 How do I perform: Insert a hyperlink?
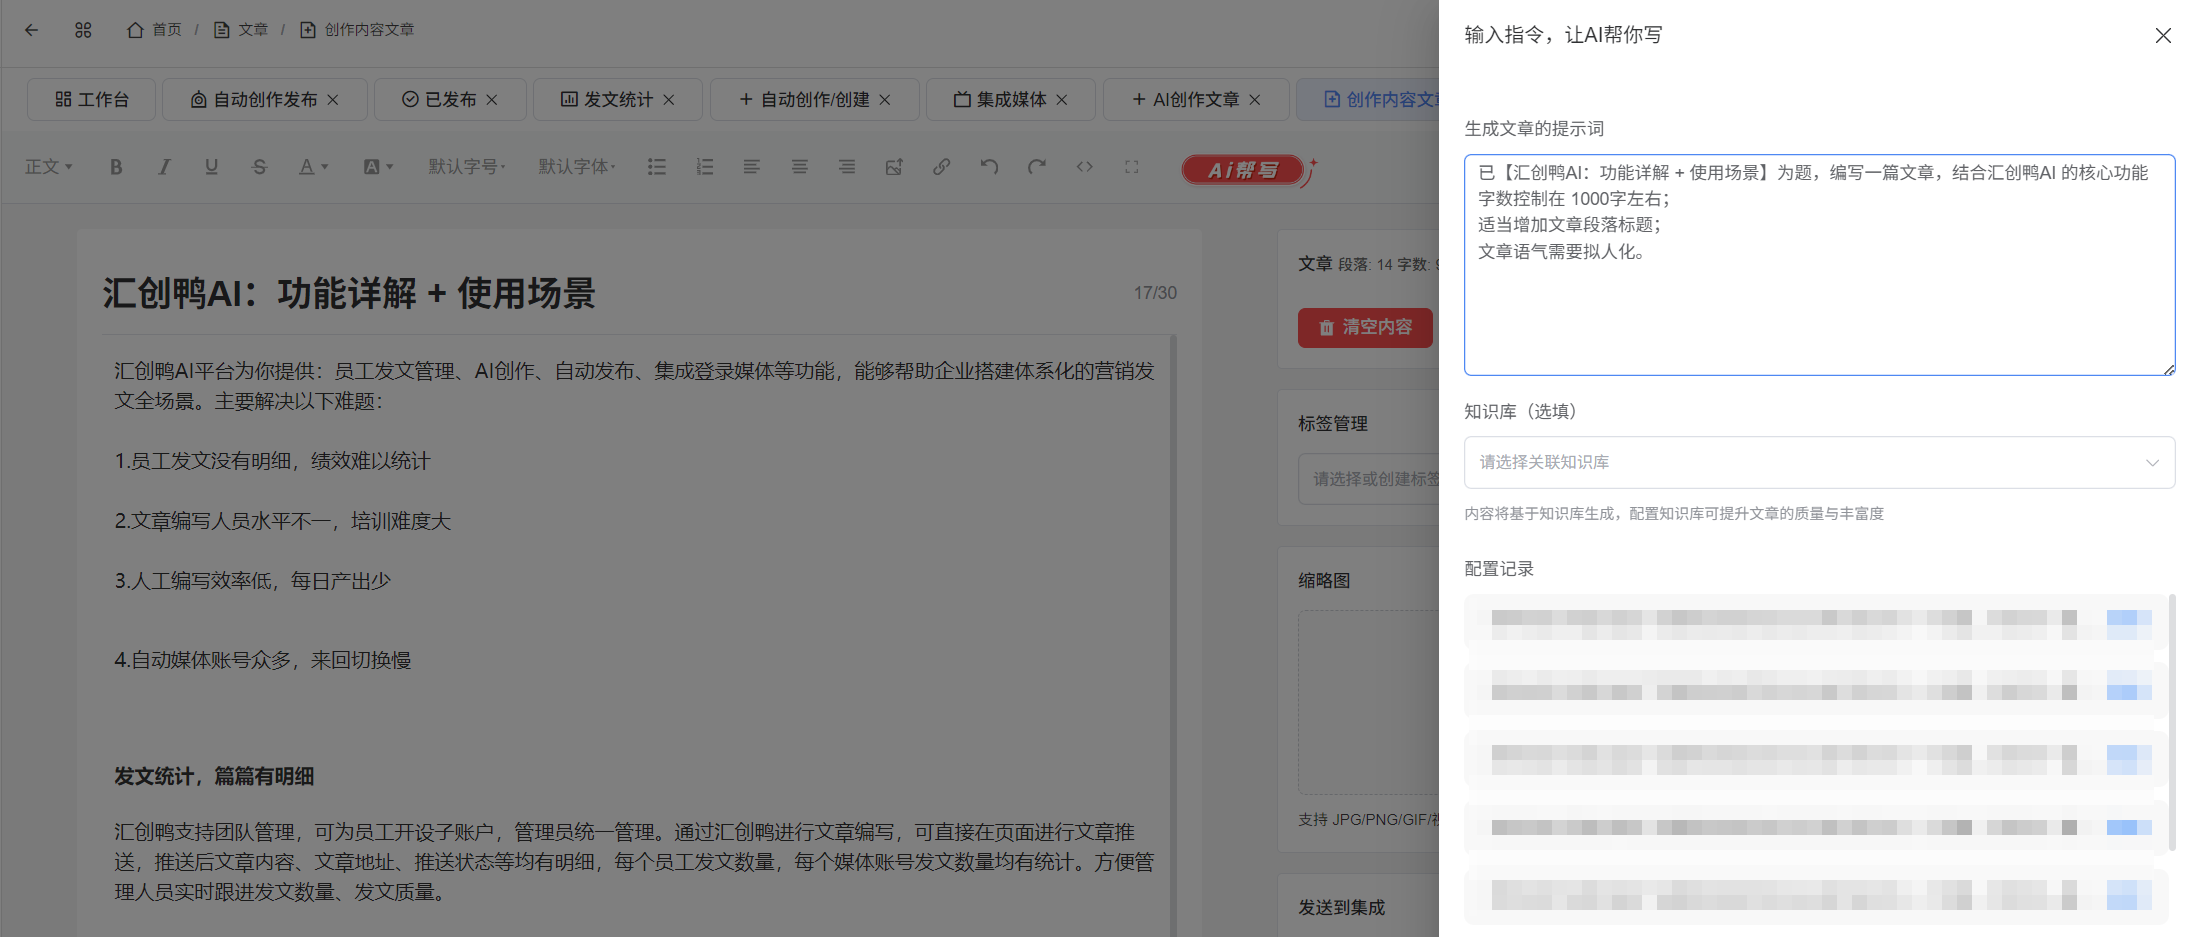coord(941,167)
